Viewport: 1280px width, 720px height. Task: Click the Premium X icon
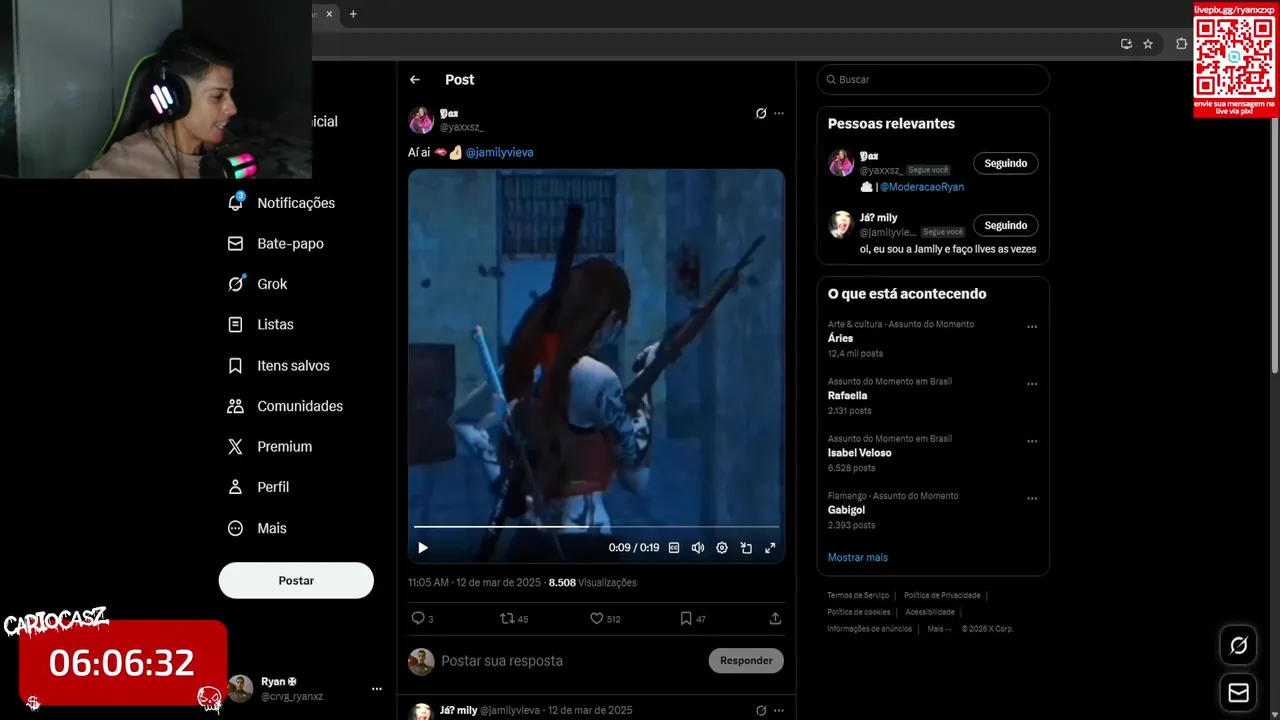pos(235,447)
